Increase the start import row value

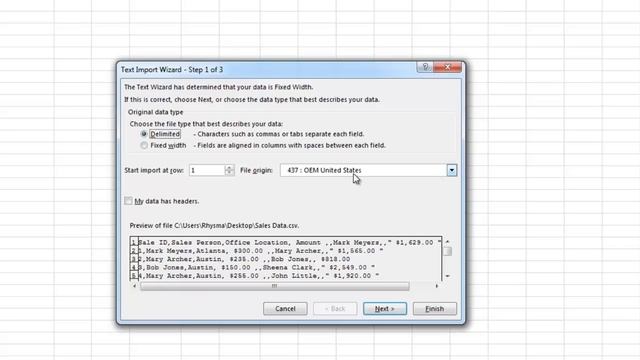pyautogui.click(x=229, y=167)
